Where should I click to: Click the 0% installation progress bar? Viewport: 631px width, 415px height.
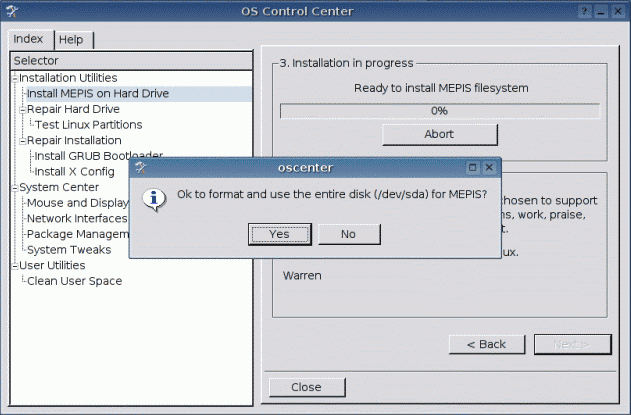click(439, 111)
